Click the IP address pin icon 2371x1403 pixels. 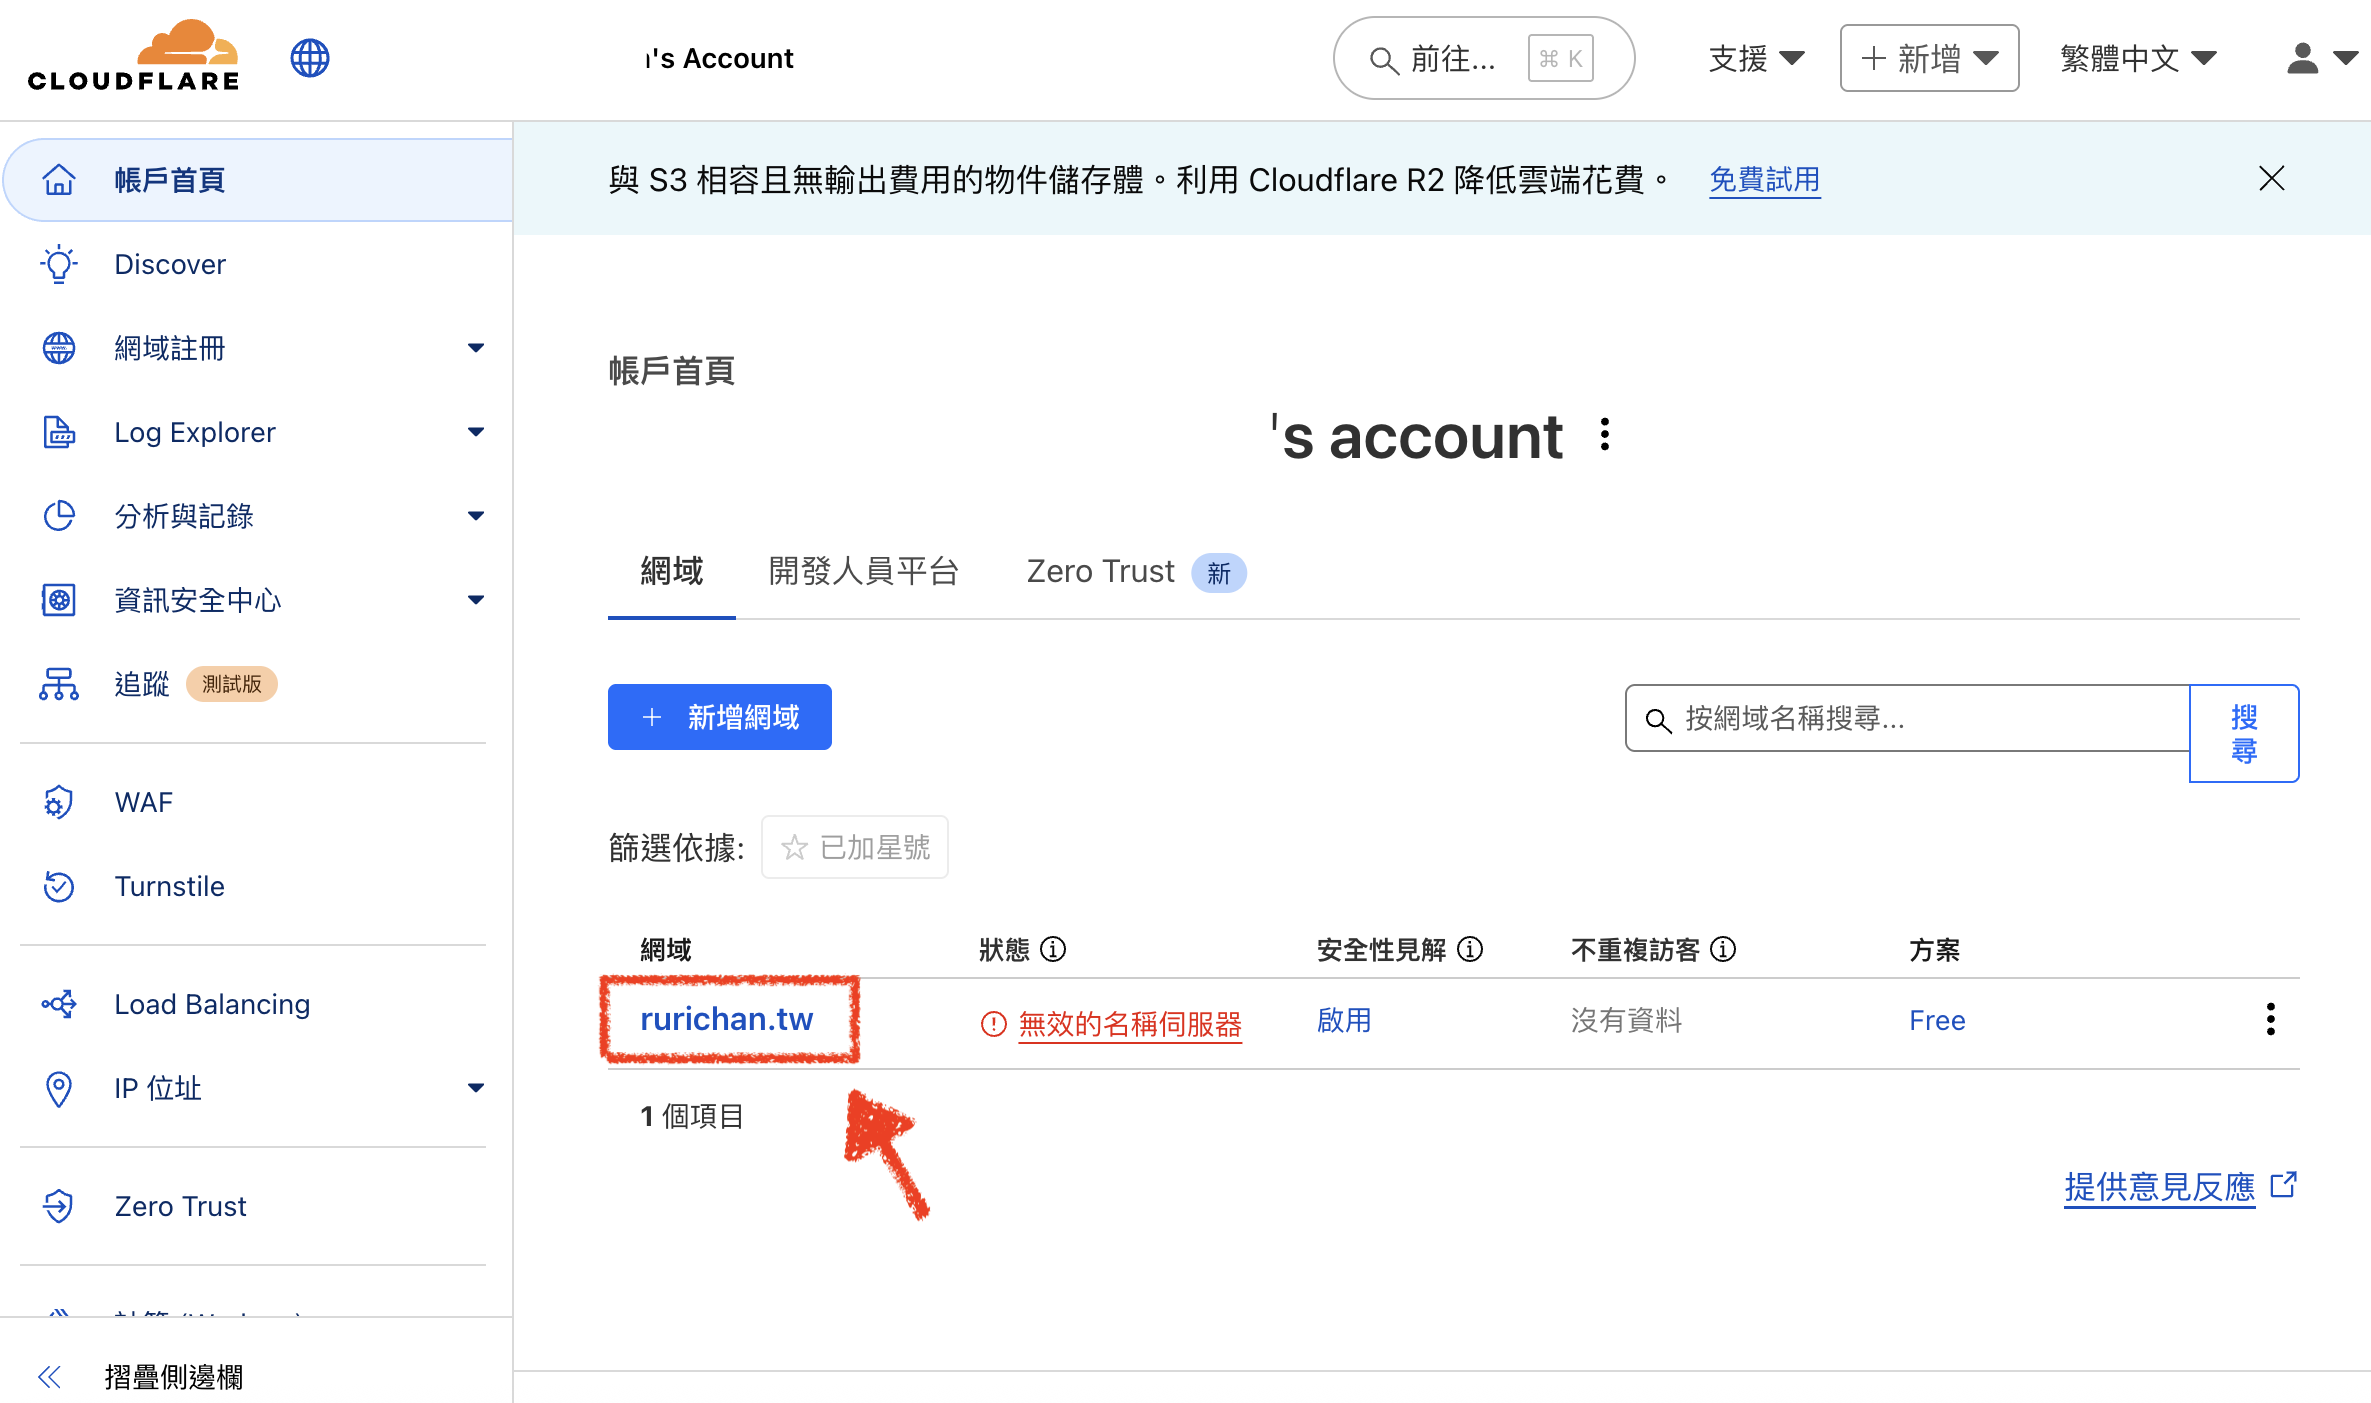tap(59, 1088)
